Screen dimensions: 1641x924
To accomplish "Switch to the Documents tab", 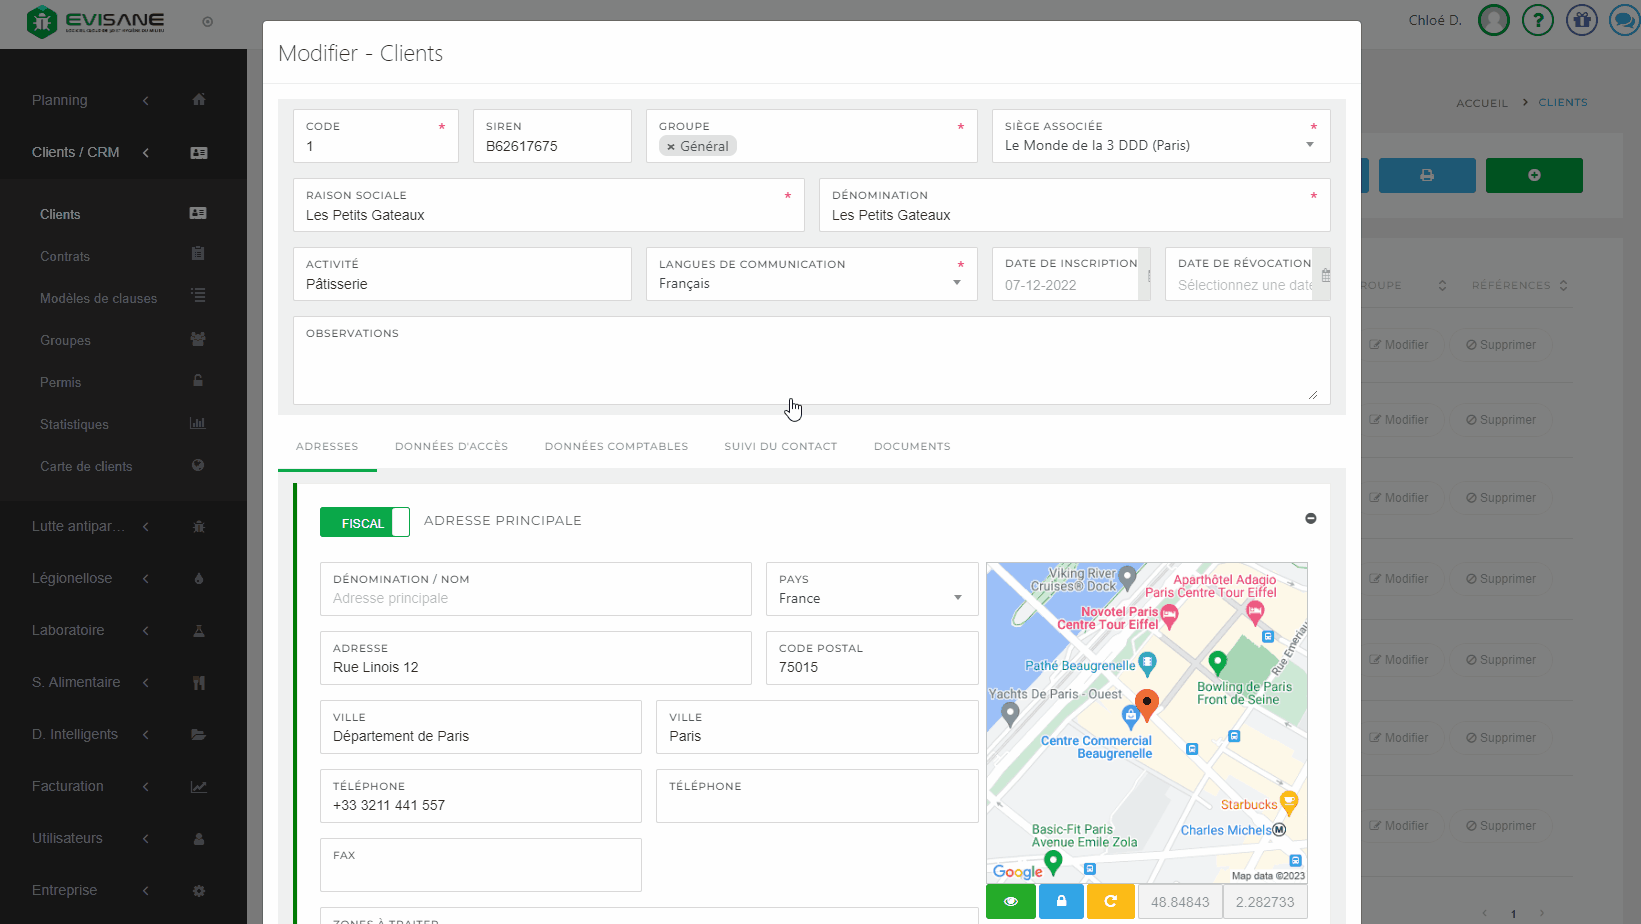I will (912, 446).
